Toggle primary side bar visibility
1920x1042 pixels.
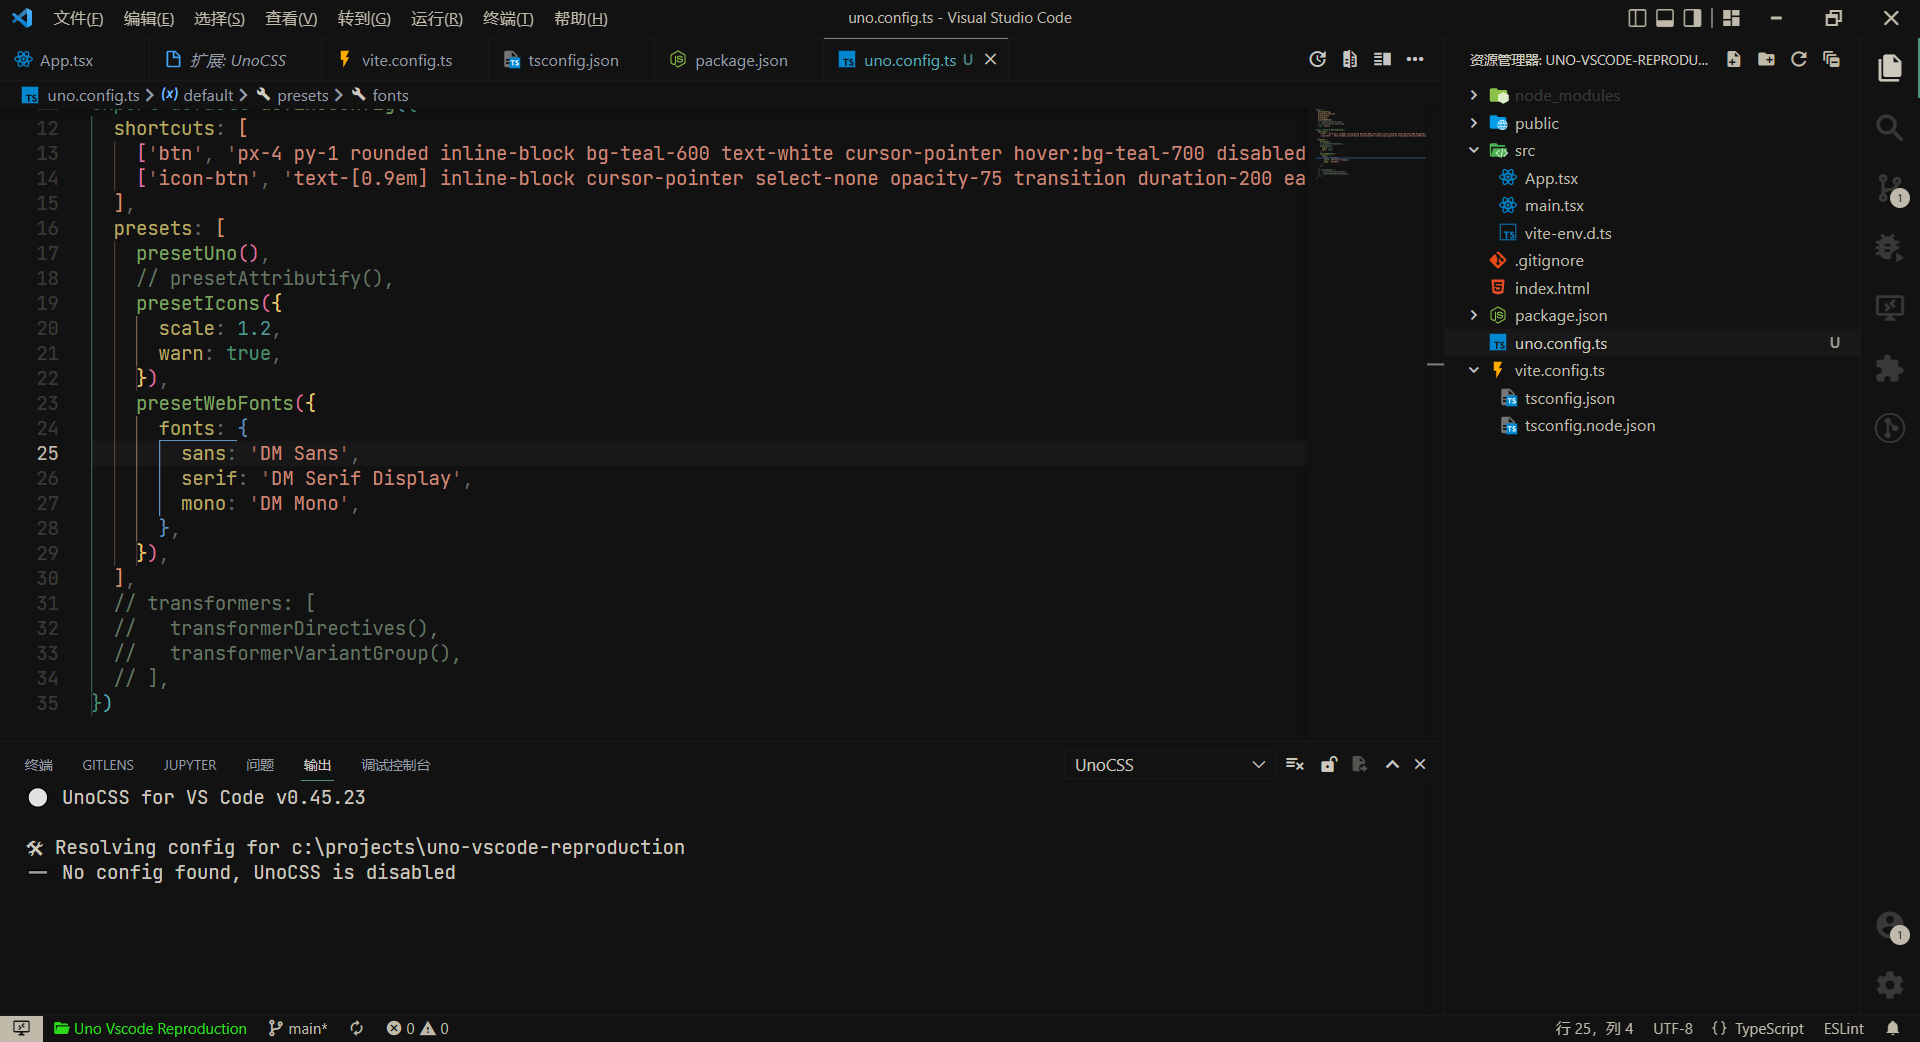coord(1637,18)
